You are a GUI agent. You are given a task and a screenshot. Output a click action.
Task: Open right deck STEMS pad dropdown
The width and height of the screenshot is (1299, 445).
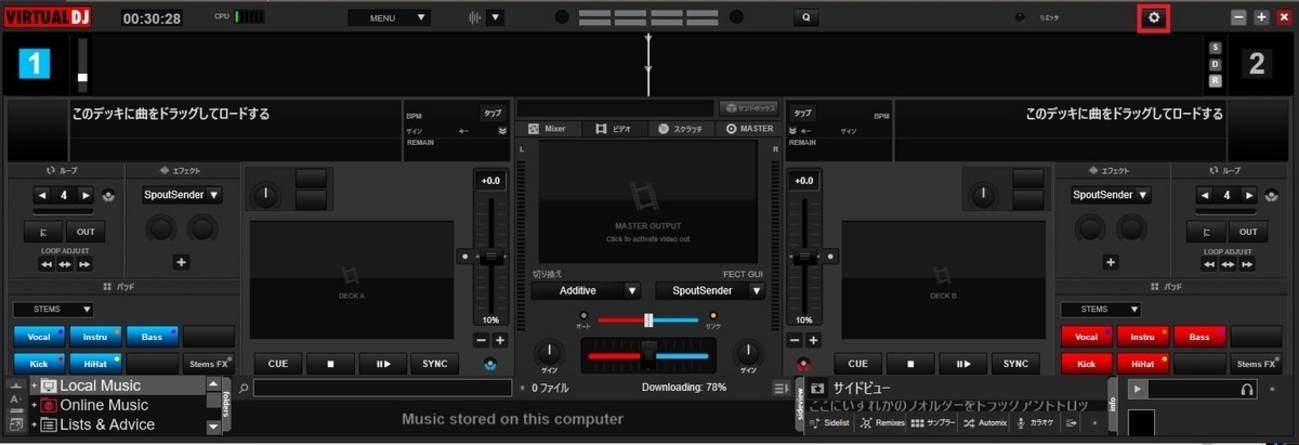[x=1101, y=310]
